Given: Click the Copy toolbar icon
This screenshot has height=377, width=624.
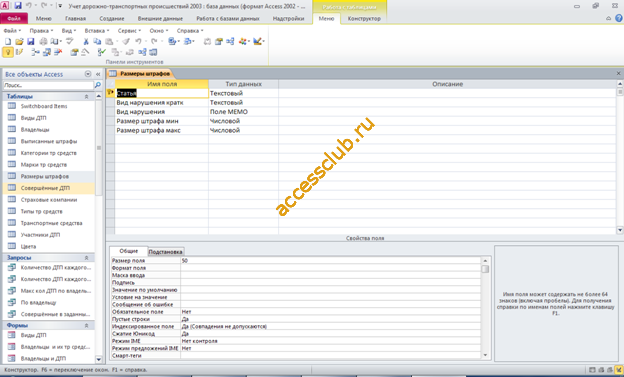Looking at the screenshot, I should coord(97,41).
